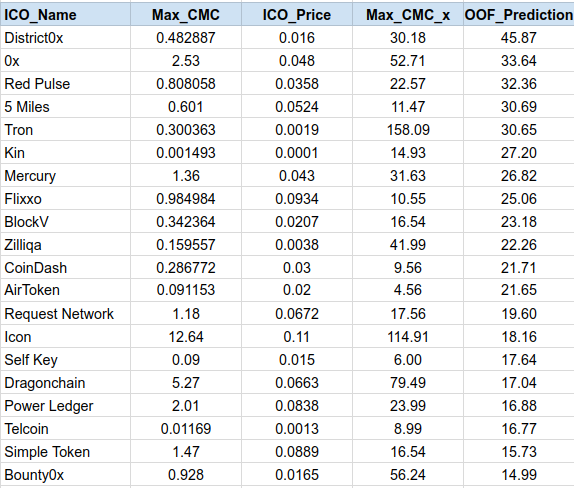Viewport: 574px width, 488px height.
Task: Select Tron's Max_CMC_x value 158.09
Action: pos(408,130)
